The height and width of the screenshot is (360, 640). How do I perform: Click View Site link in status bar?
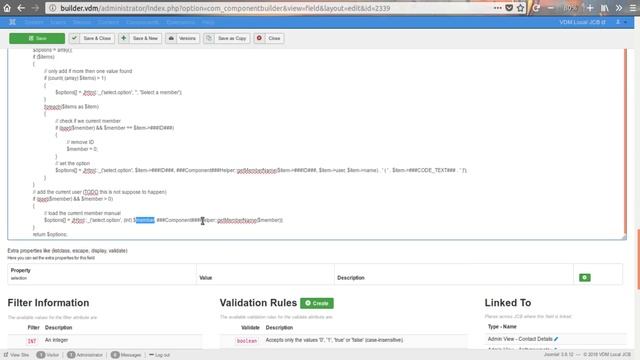pos(16,355)
